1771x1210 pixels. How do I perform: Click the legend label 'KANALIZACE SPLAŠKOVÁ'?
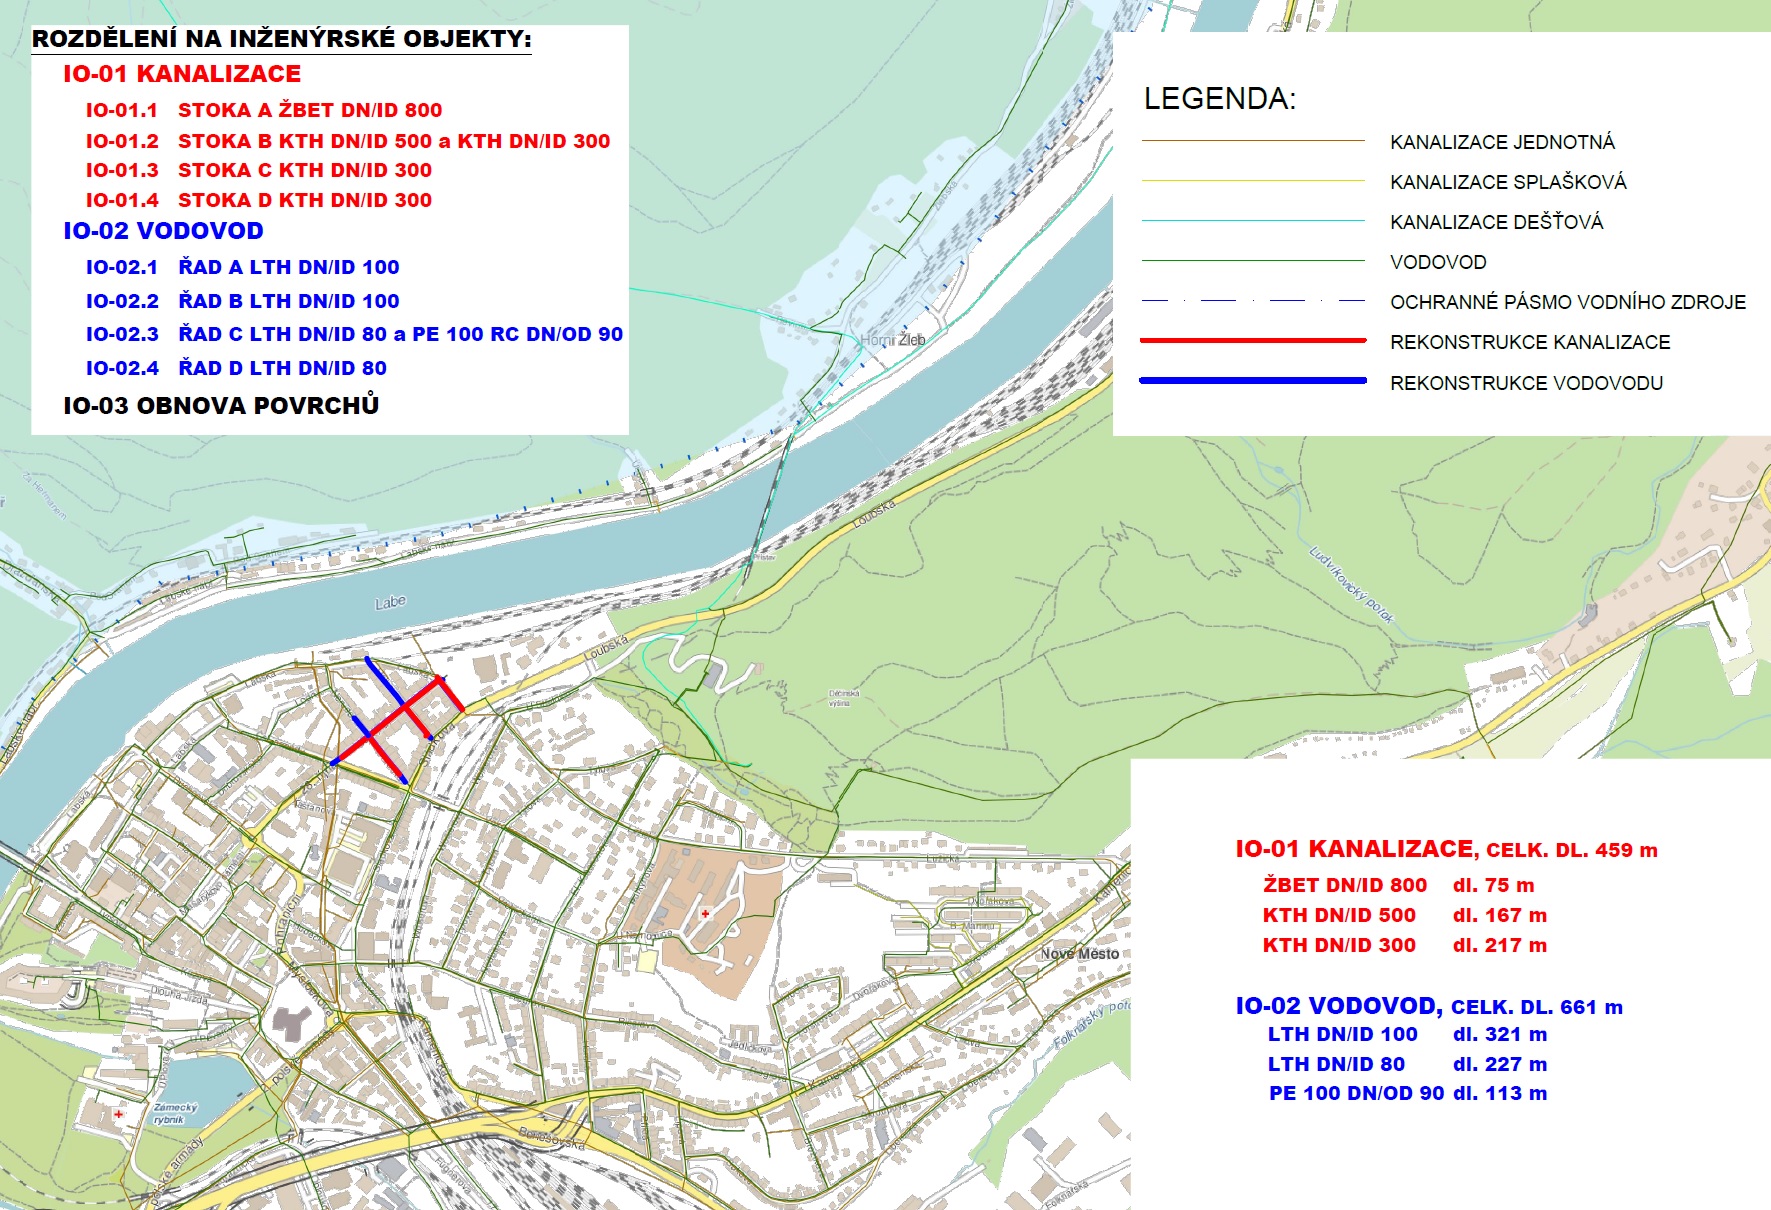[x=1508, y=182]
